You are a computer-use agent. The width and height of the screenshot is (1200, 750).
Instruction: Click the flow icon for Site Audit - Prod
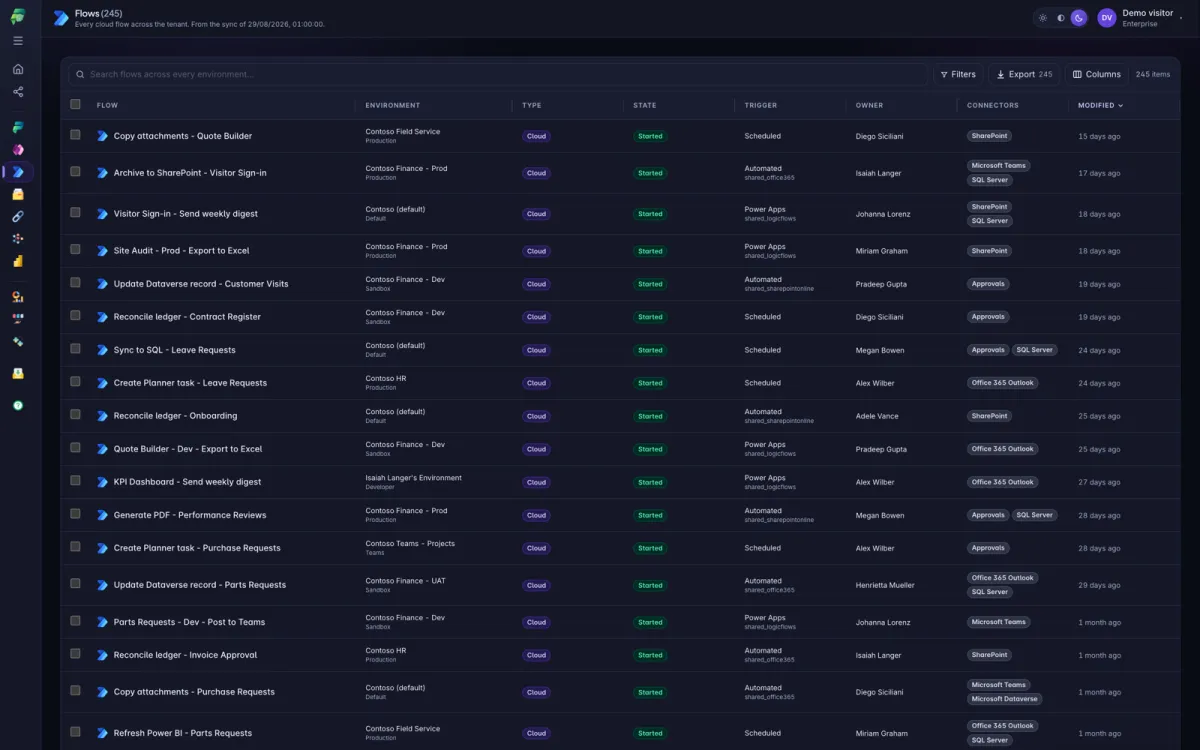102,251
